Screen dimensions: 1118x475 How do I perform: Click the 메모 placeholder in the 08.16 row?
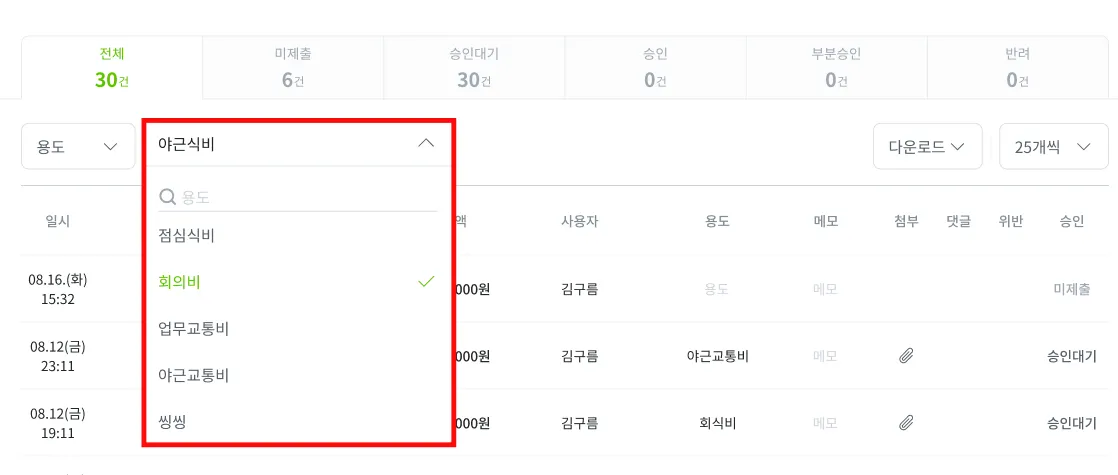tap(825, 289)
